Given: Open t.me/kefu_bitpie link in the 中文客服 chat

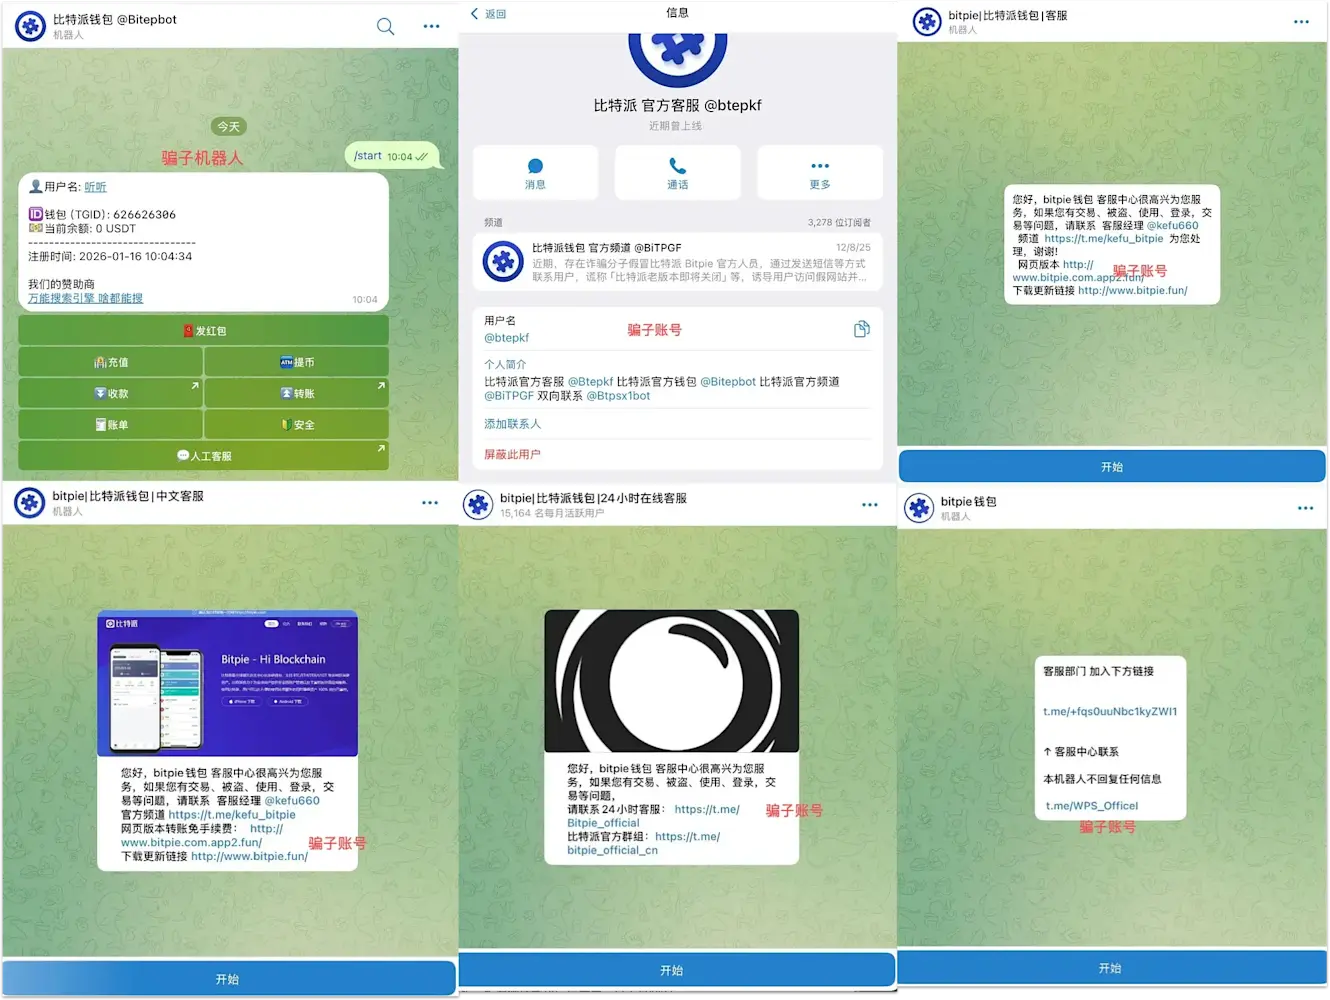Looking at the screenshot, I should click(x=232, y=815).
